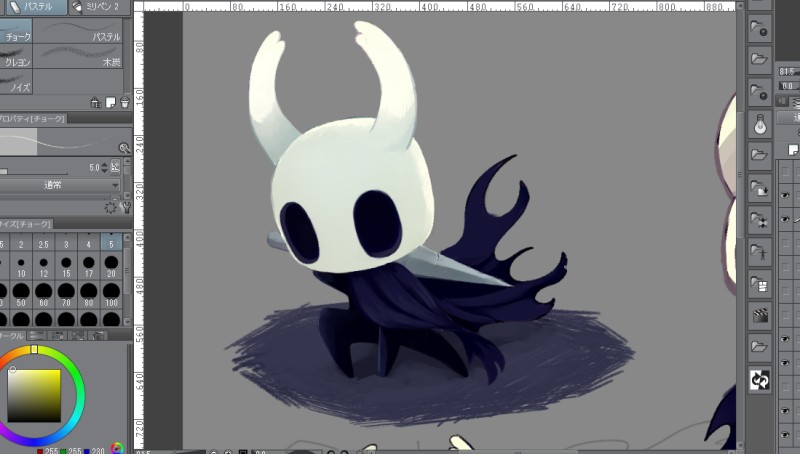Click the brush size 5.0 stepper arrows
Screen dimensions: 800x454
(x=105, y=167)
